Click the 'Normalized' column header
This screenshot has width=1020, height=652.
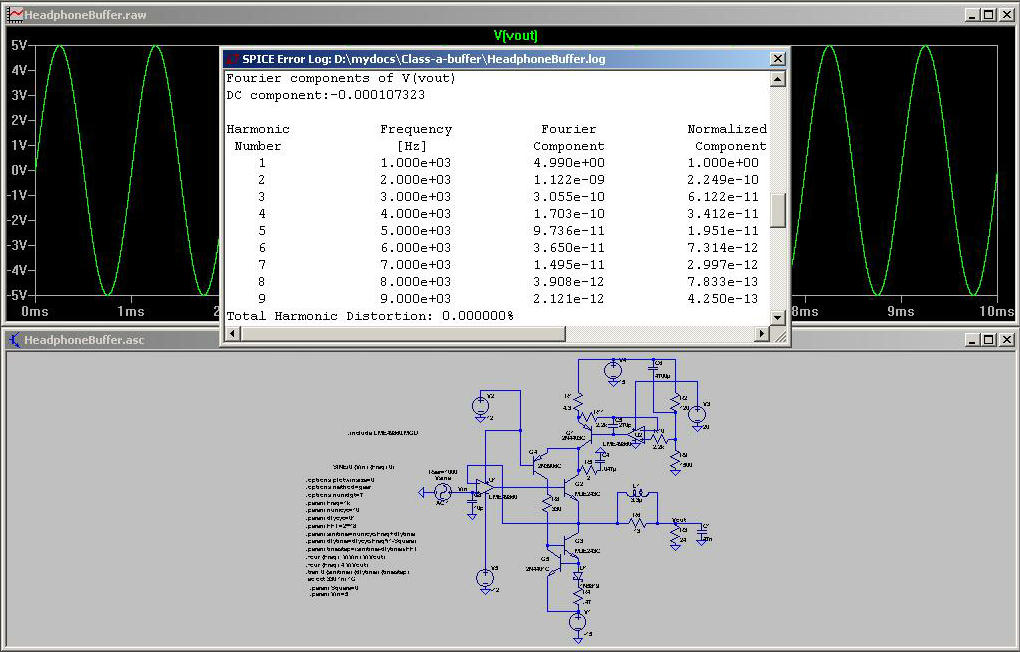(x=727, y=129)
